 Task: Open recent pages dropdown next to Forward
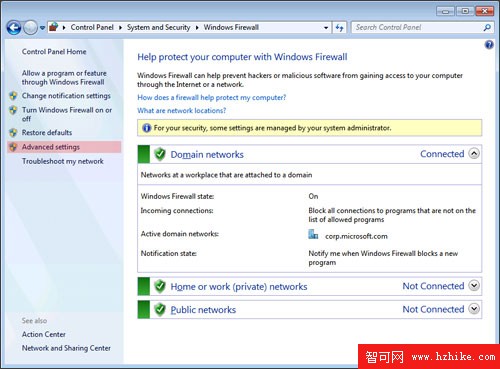[42, 28]
